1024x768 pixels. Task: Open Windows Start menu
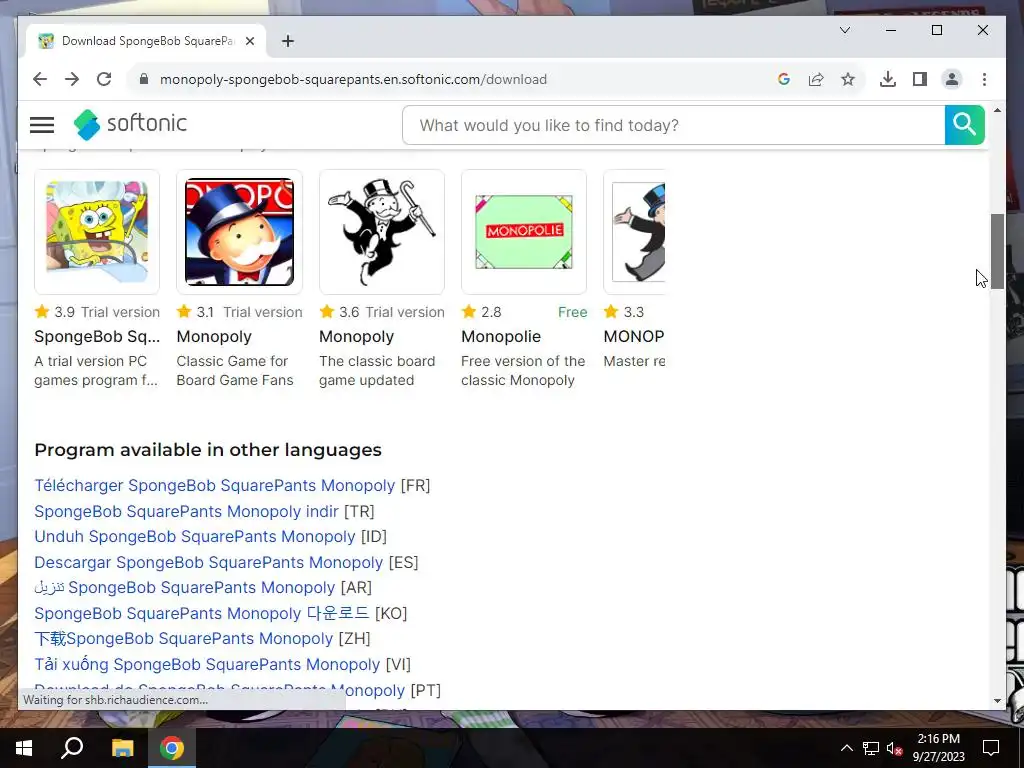pos(24,748)
